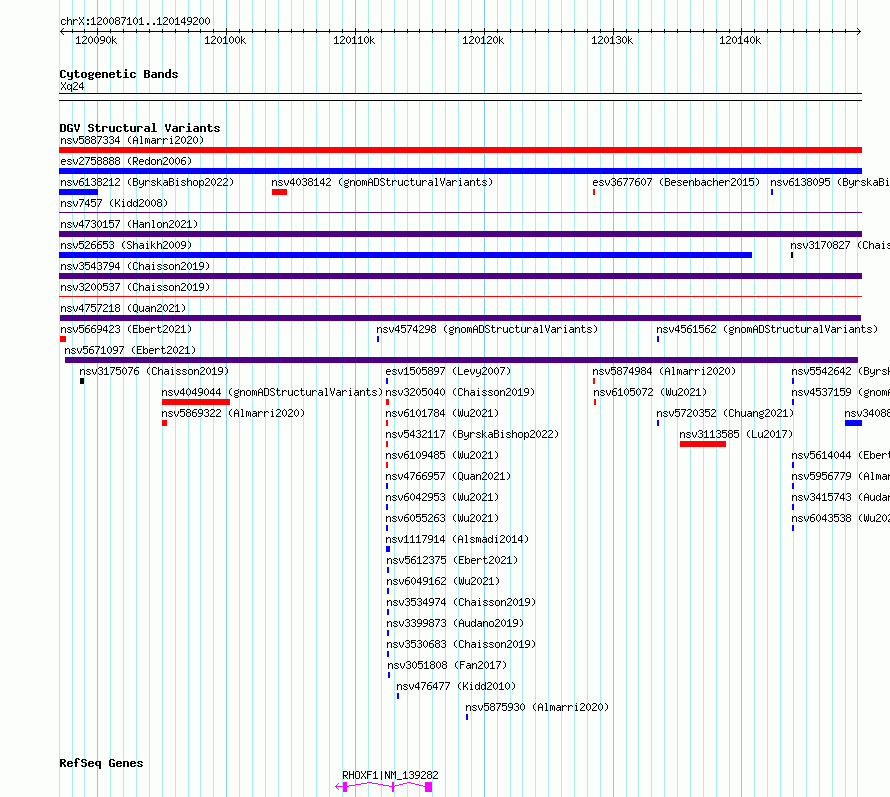Select the magenta RHOXF1 gene model glyph
The width and height of the screenshot is (890, 797).
[x=384, y=787]
